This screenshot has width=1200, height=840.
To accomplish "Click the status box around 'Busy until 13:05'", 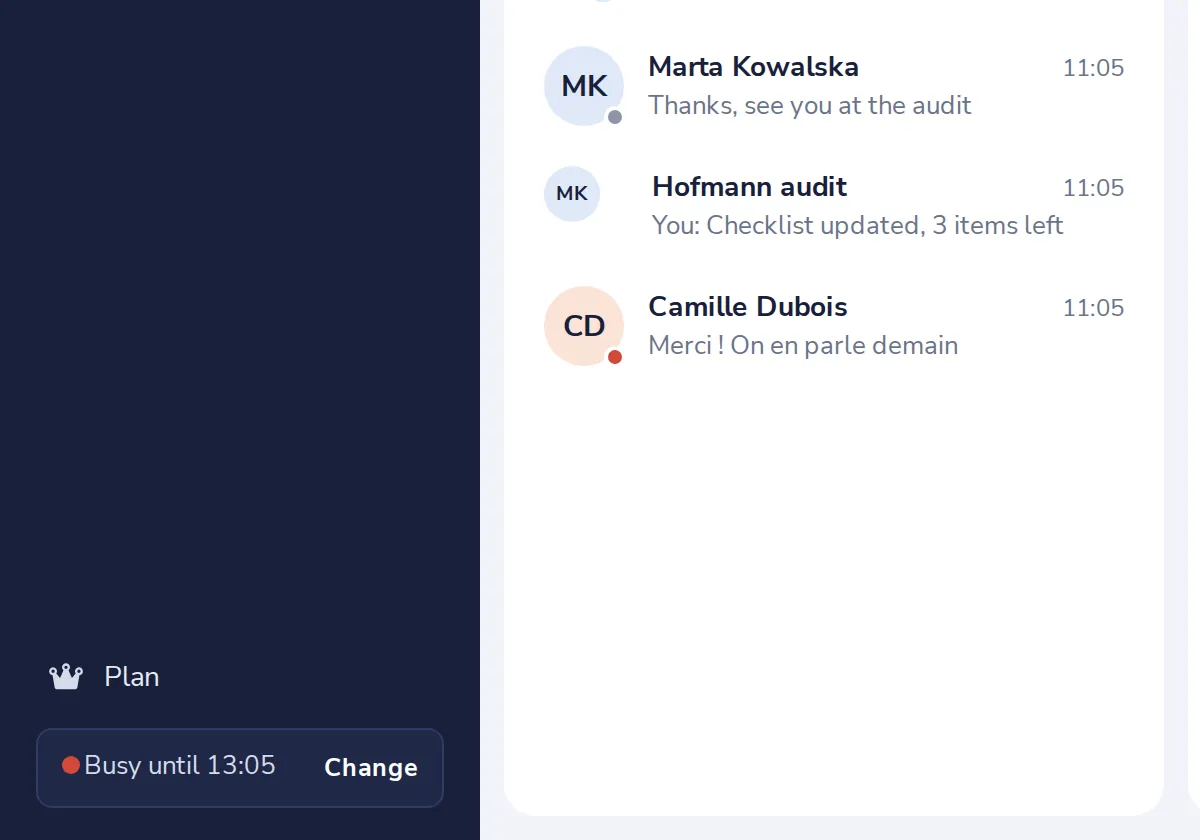I will click(x=240, y=767).
